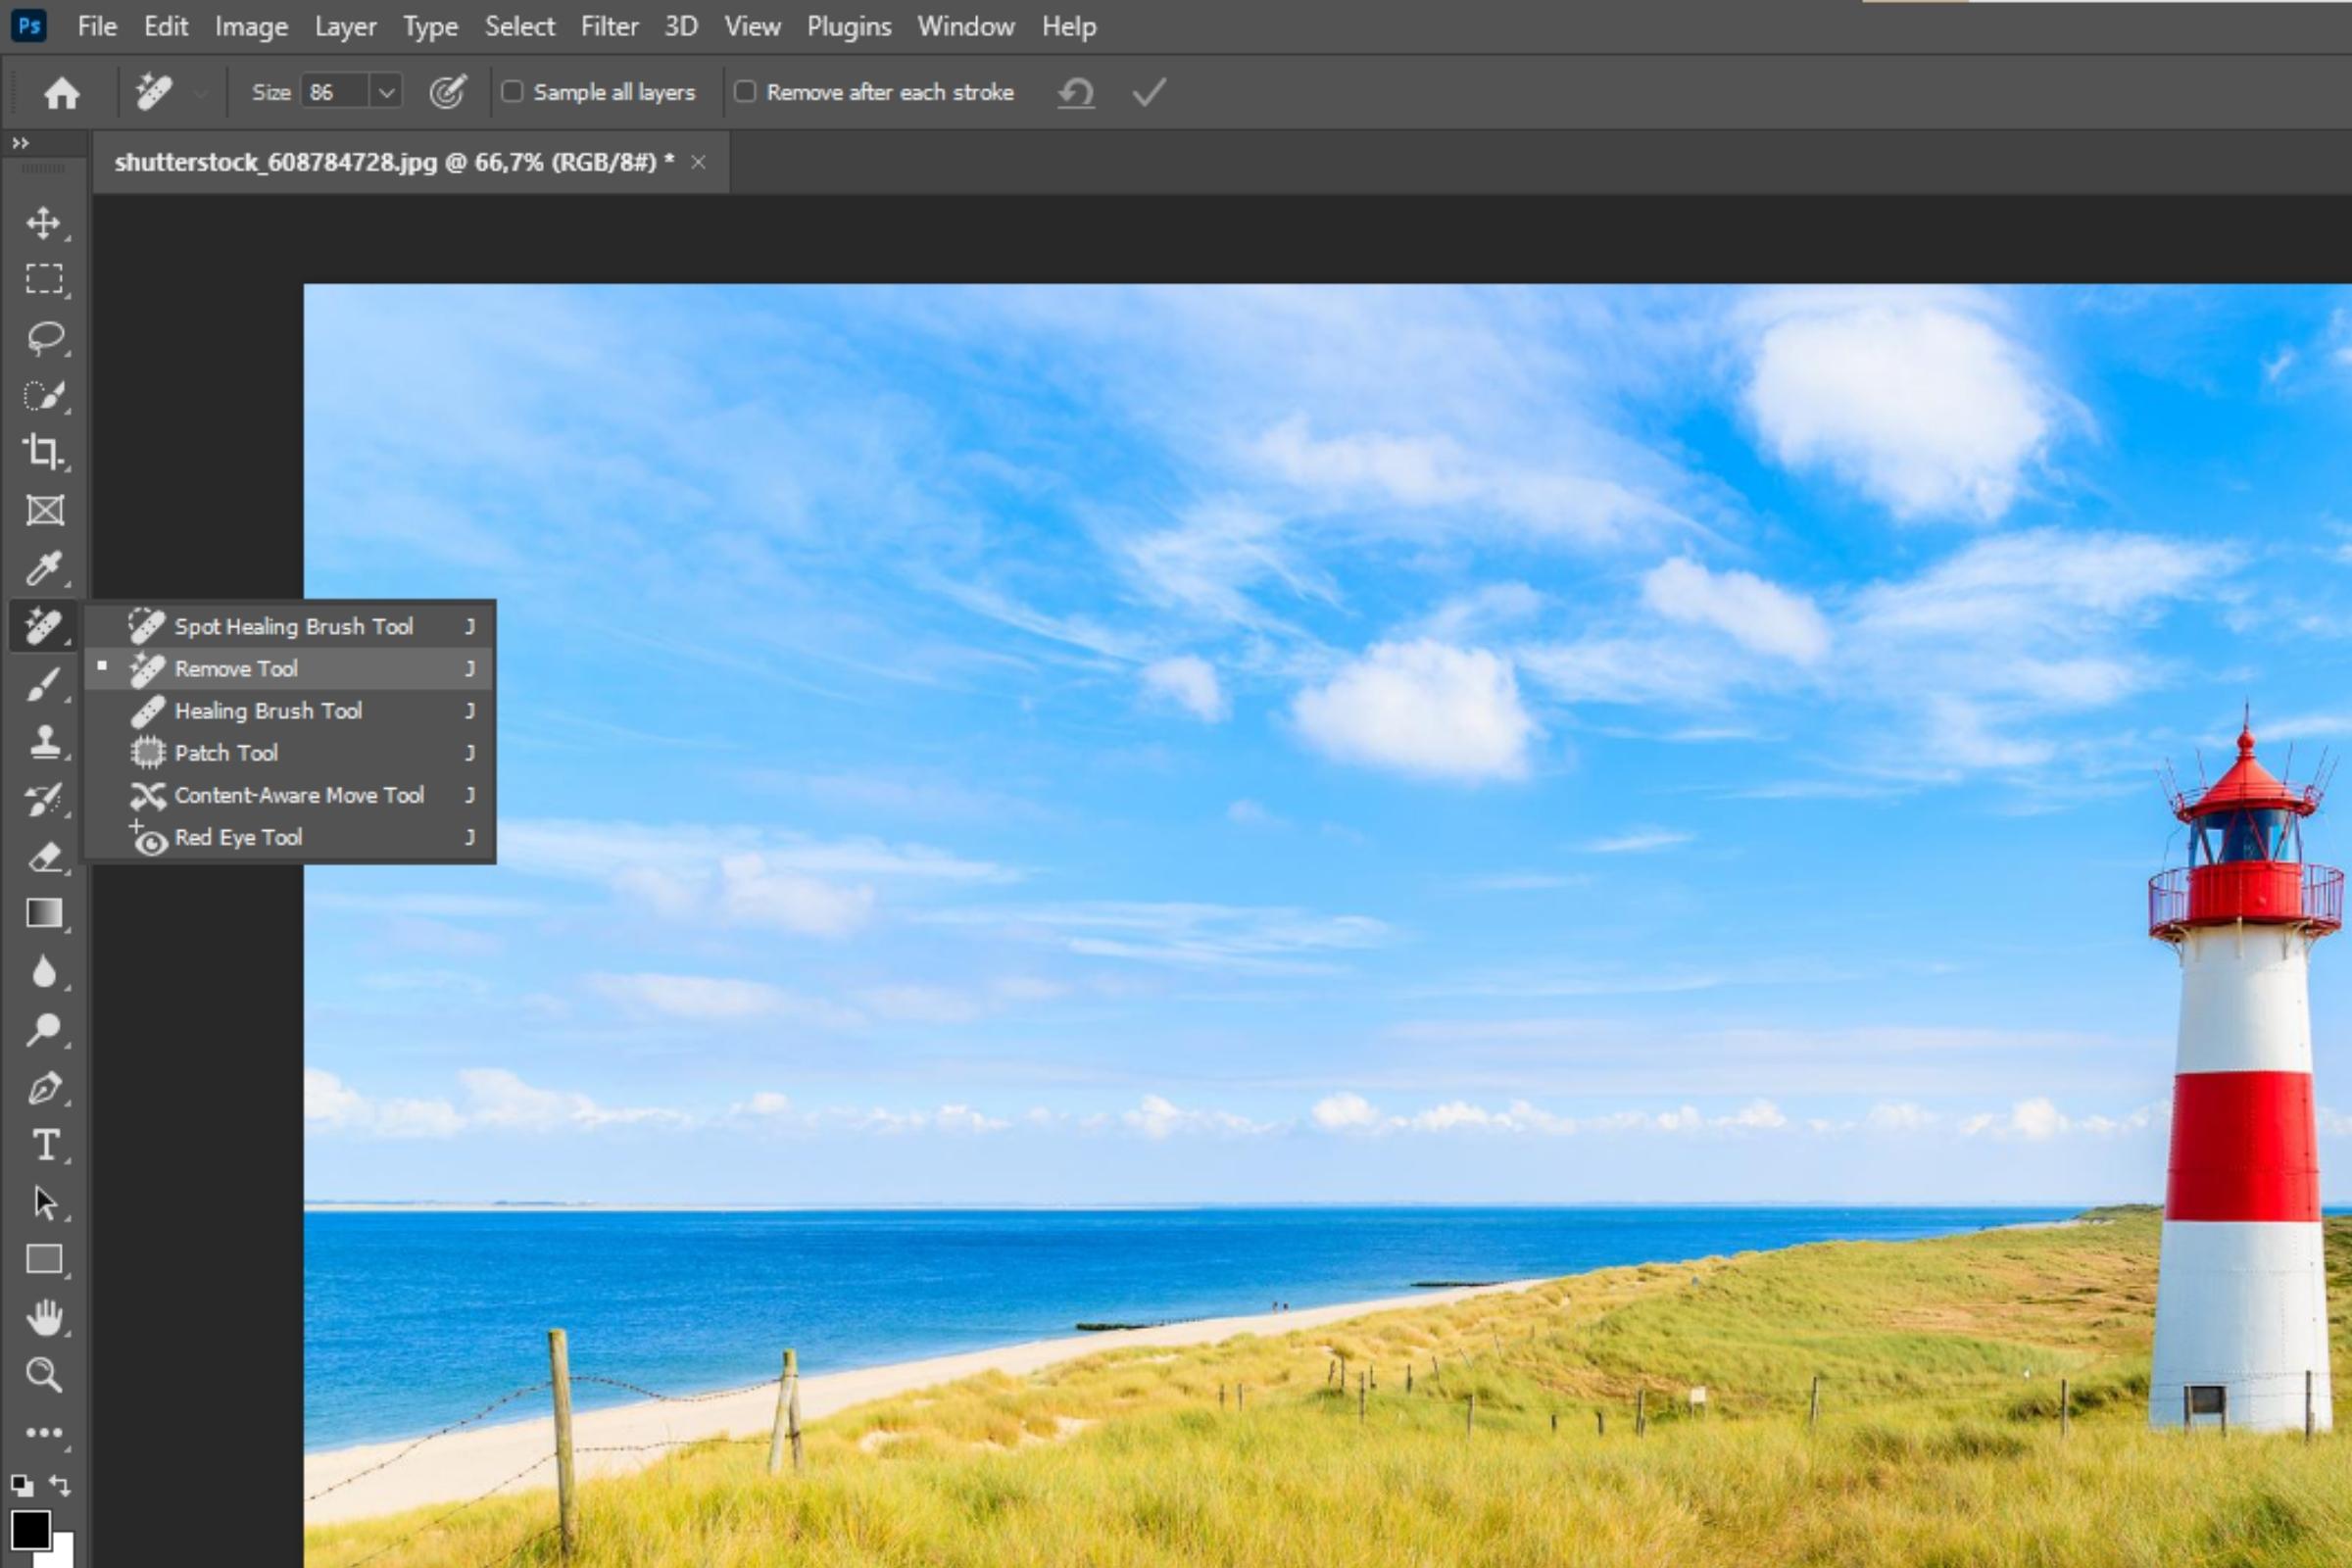Commit the remove stroke with checkmark
The height and width of the screenshot is (1568, 2352).
point(1149,93)
